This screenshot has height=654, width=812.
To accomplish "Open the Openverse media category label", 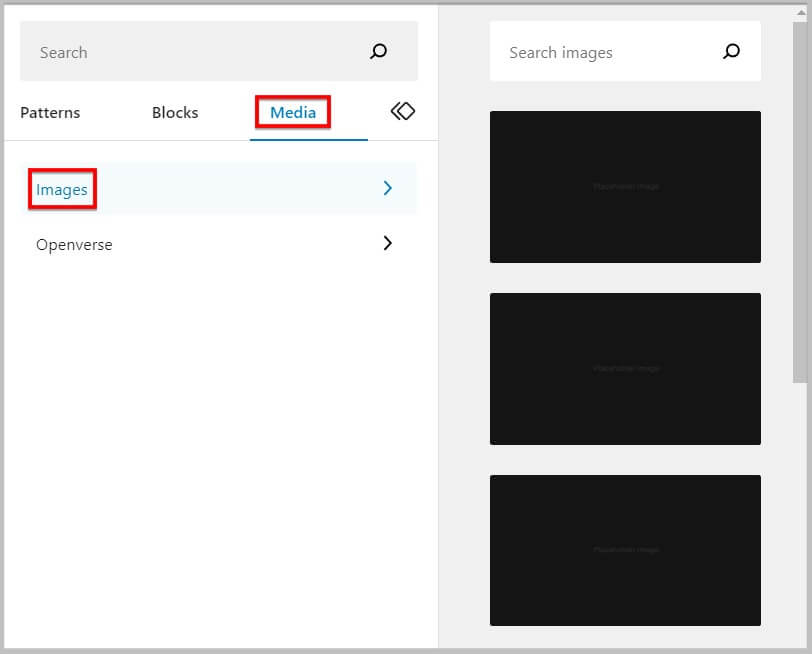I will [x=74, y=244].
